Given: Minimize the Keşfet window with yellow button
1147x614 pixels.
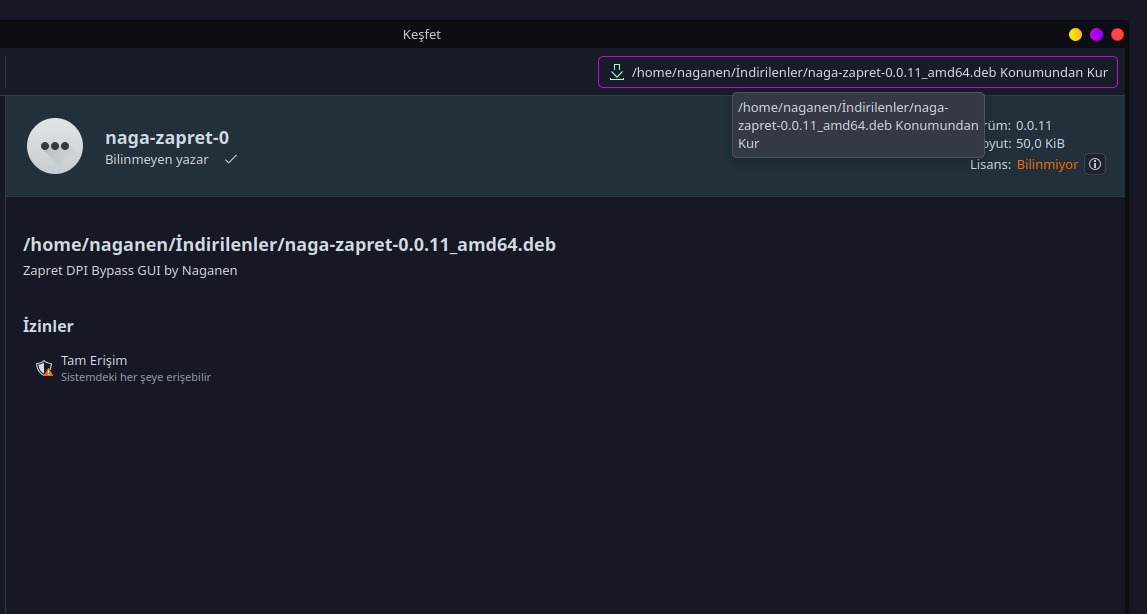Looking at the screenshot, I should coord(1075,34).
